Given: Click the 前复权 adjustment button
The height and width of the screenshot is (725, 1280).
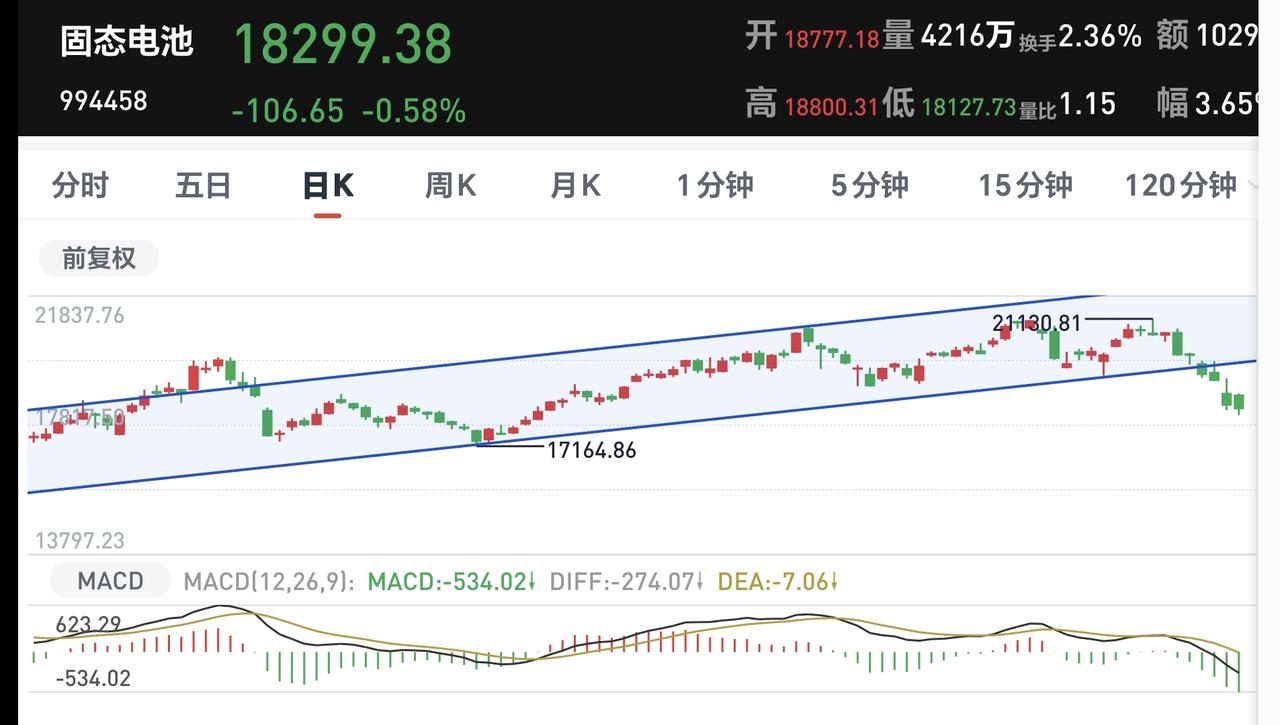Looking at the screenshot, I should (99, 258).
